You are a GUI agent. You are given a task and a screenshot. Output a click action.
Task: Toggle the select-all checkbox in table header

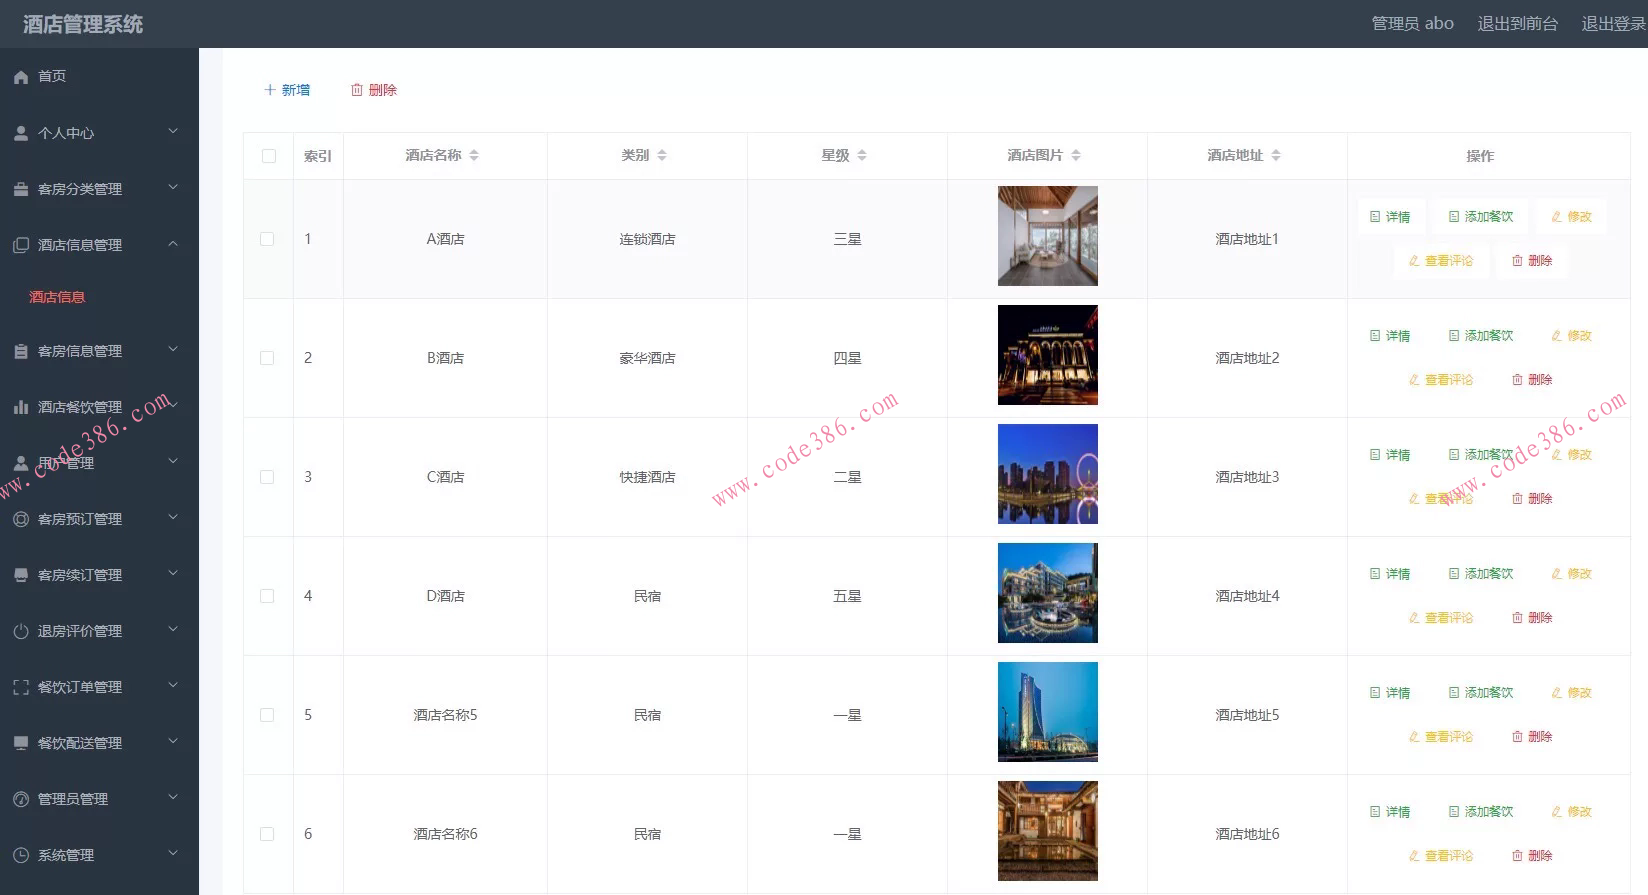[x=268, y=156]
